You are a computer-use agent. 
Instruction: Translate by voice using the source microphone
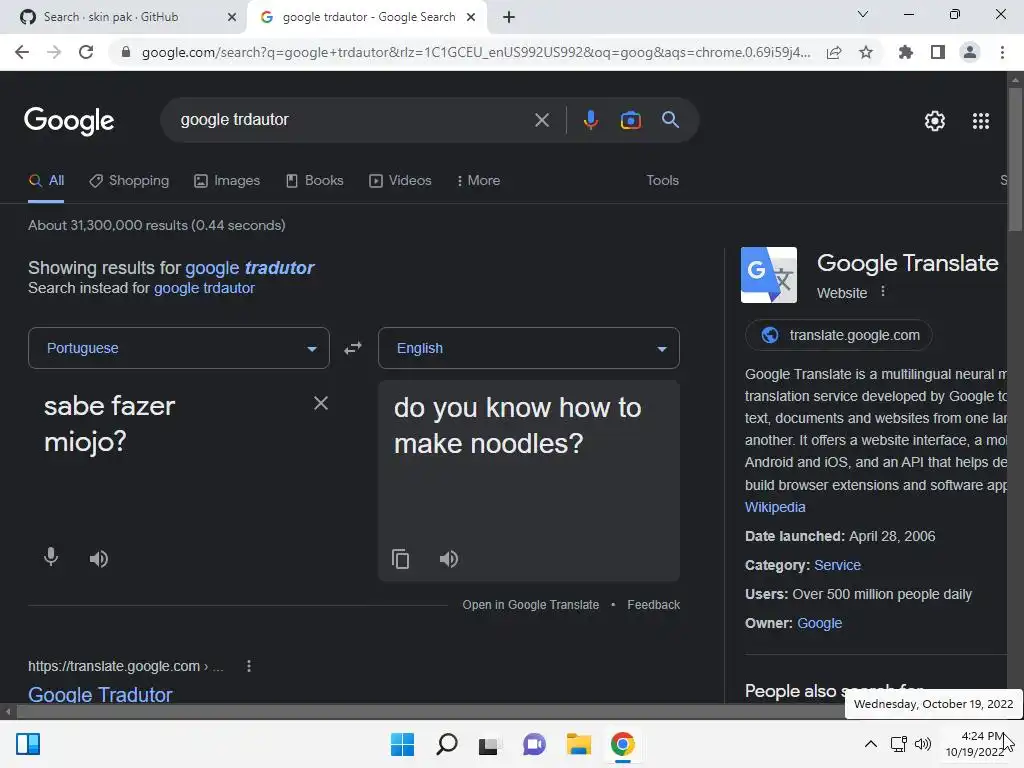[x=51, y=557]
